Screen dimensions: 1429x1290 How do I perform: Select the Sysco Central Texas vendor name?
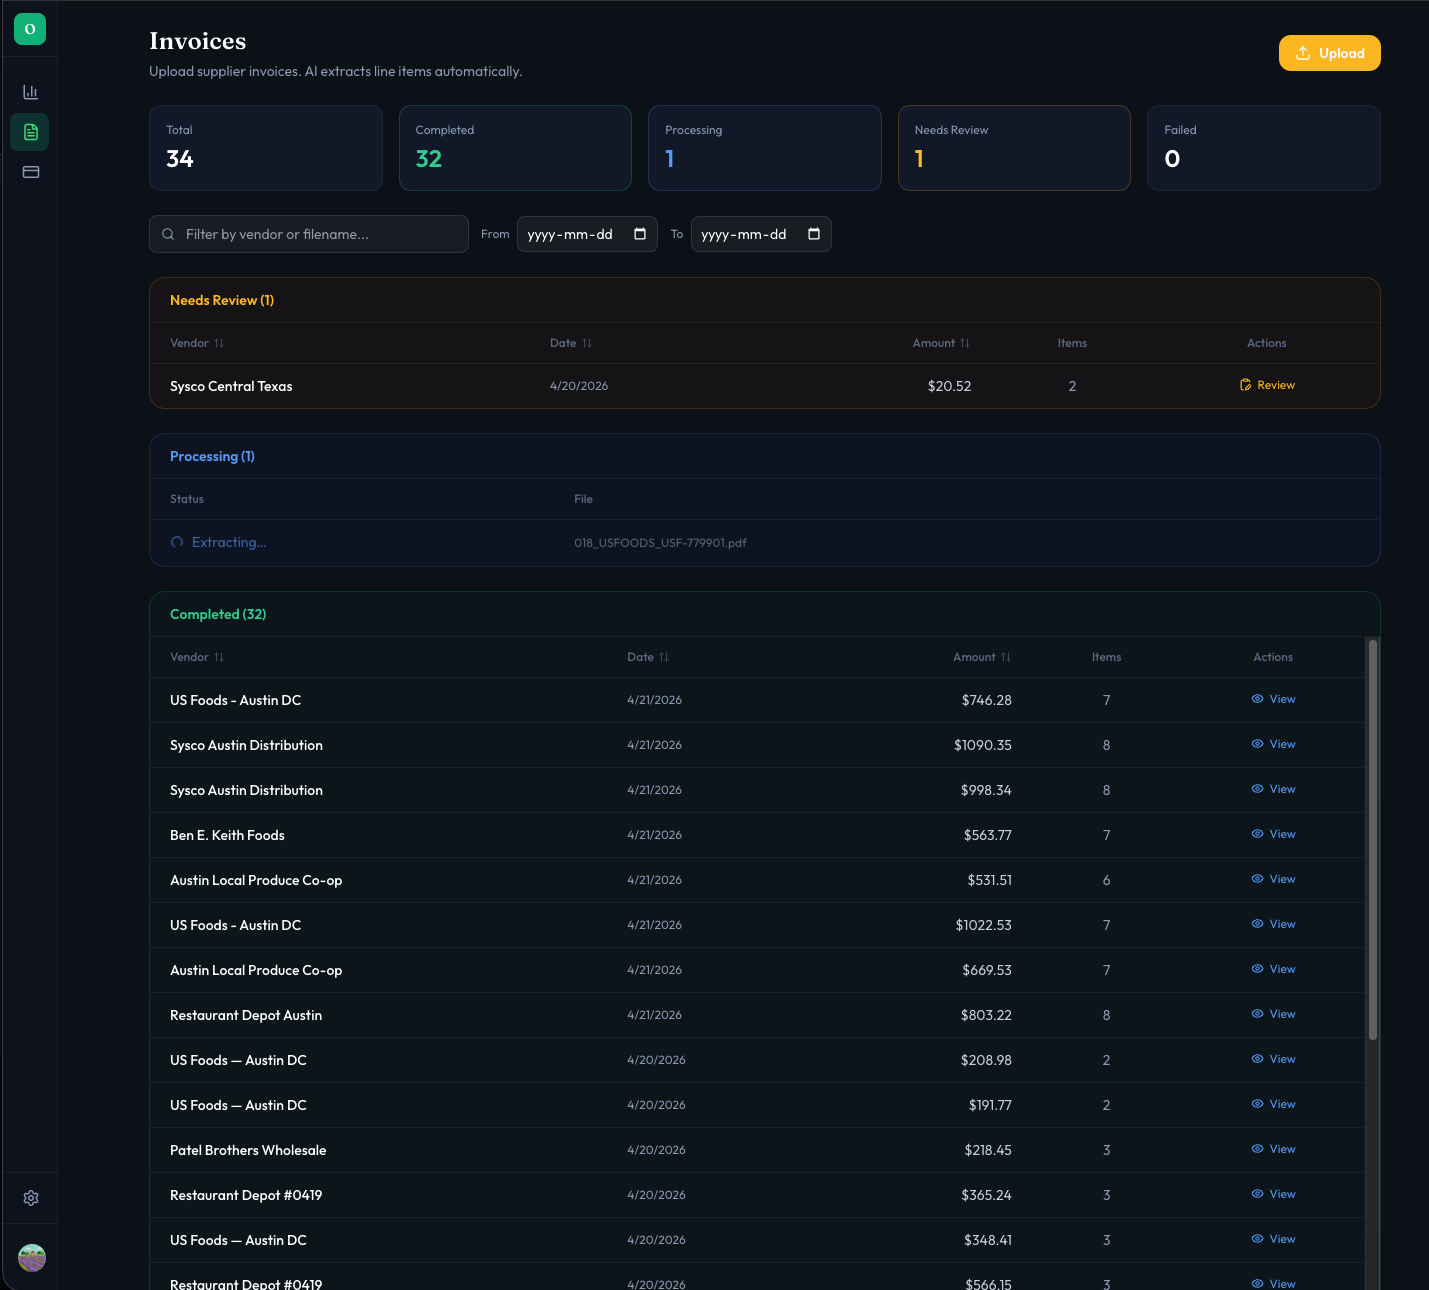point(231,386)
